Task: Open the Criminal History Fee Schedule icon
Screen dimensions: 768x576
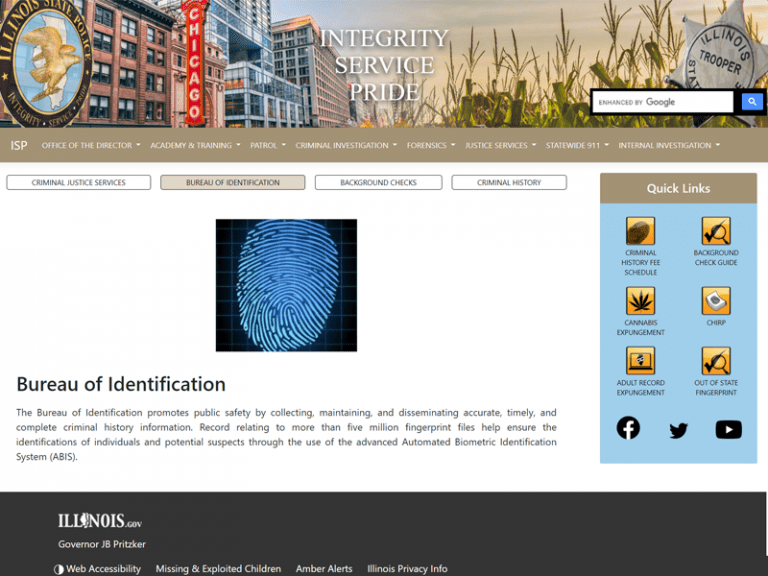Action: [640, 231]
